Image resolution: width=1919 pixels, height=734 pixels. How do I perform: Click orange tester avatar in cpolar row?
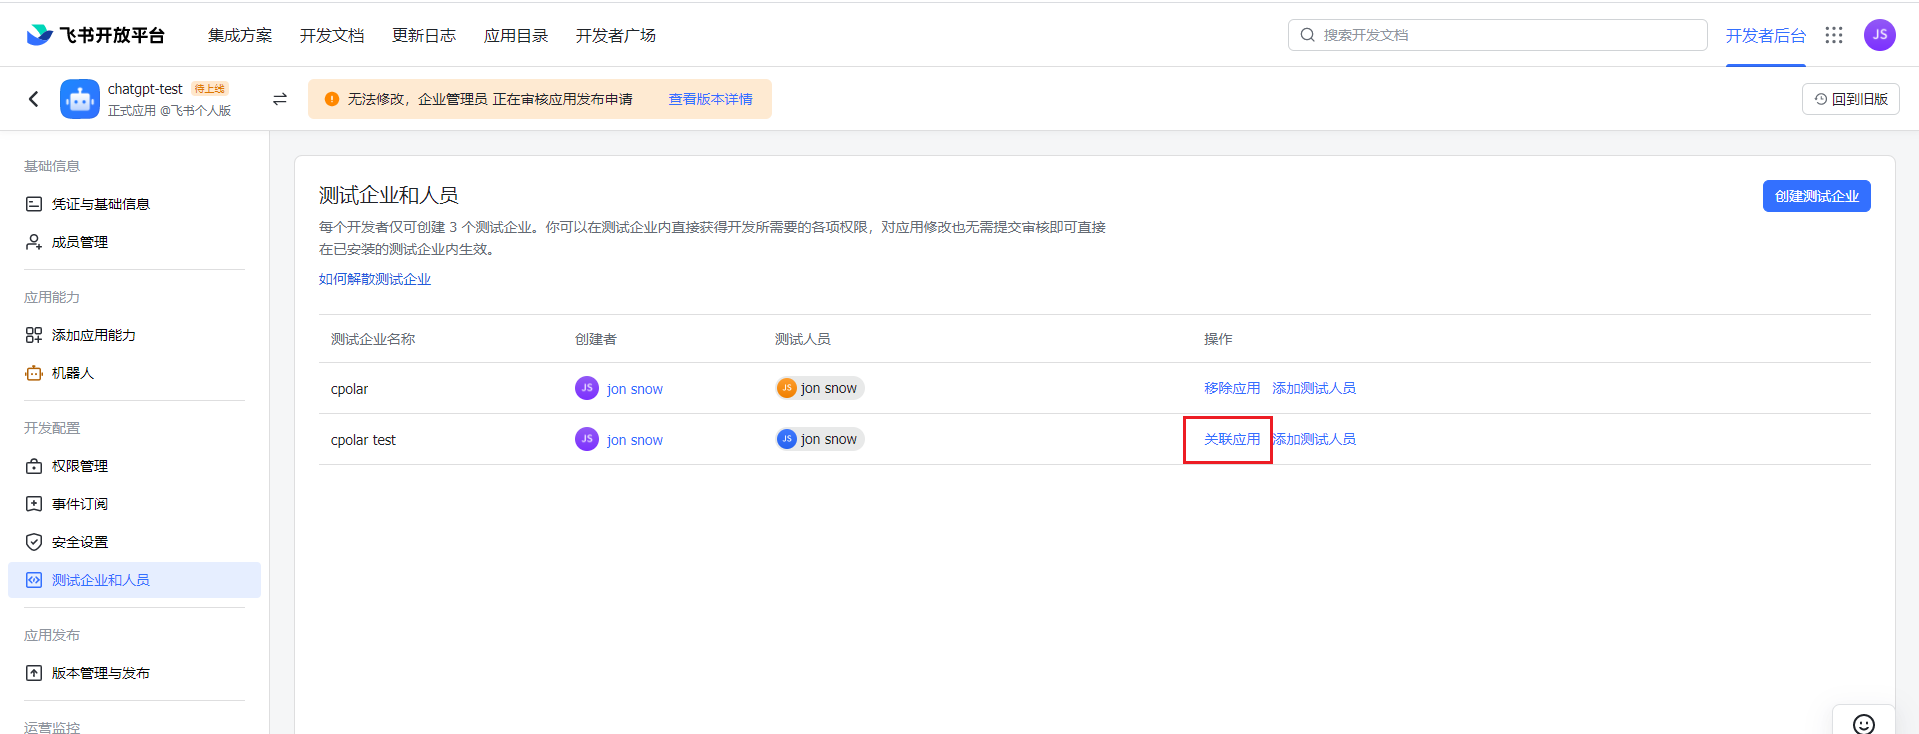pyautogui.click(x=787, y=388)
